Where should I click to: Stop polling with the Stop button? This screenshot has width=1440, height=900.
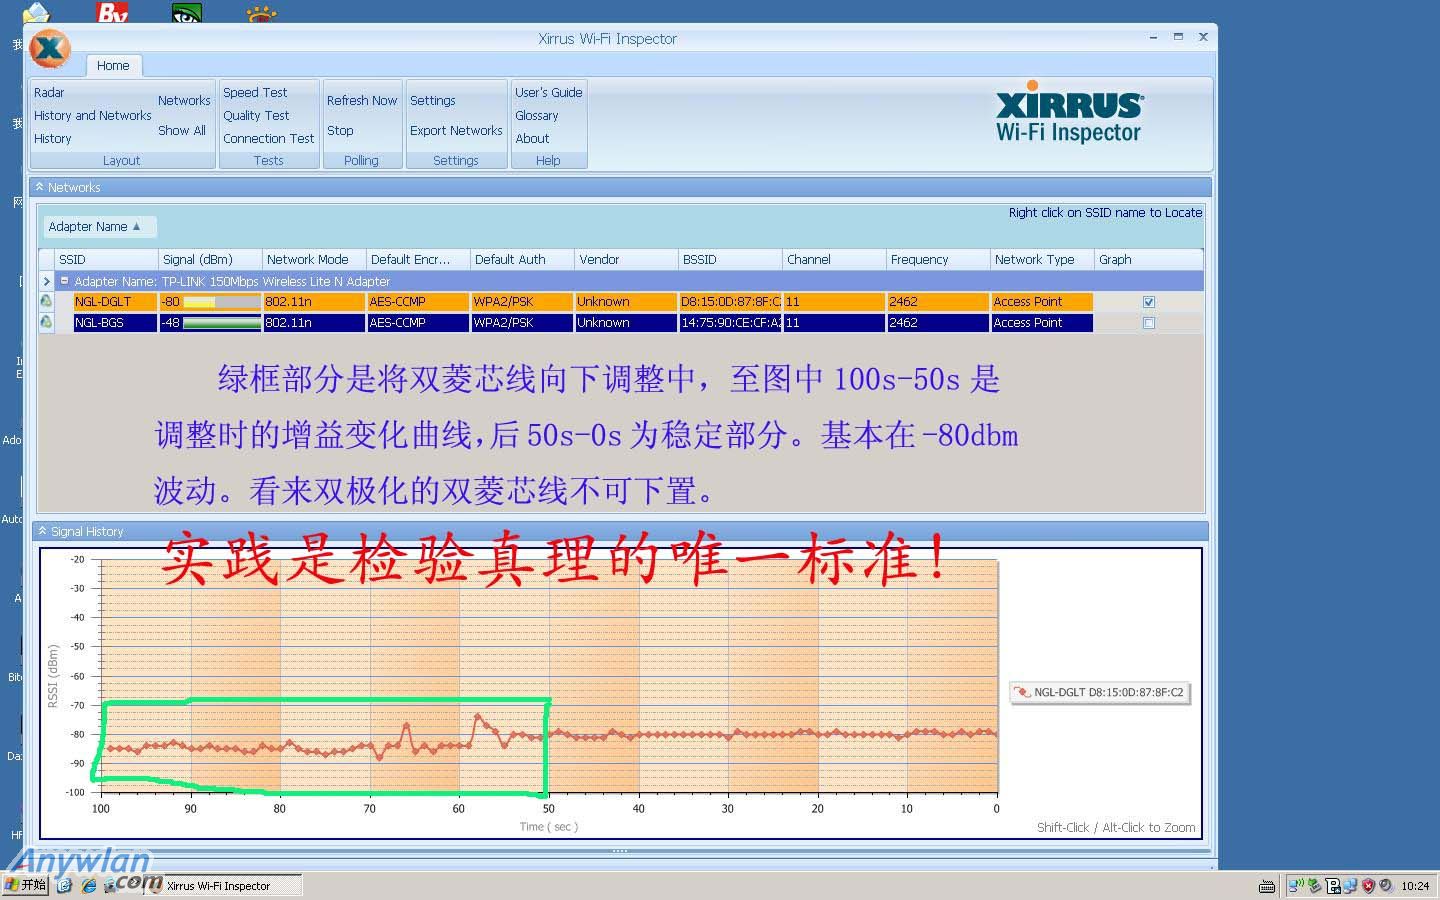coord(340,130)
